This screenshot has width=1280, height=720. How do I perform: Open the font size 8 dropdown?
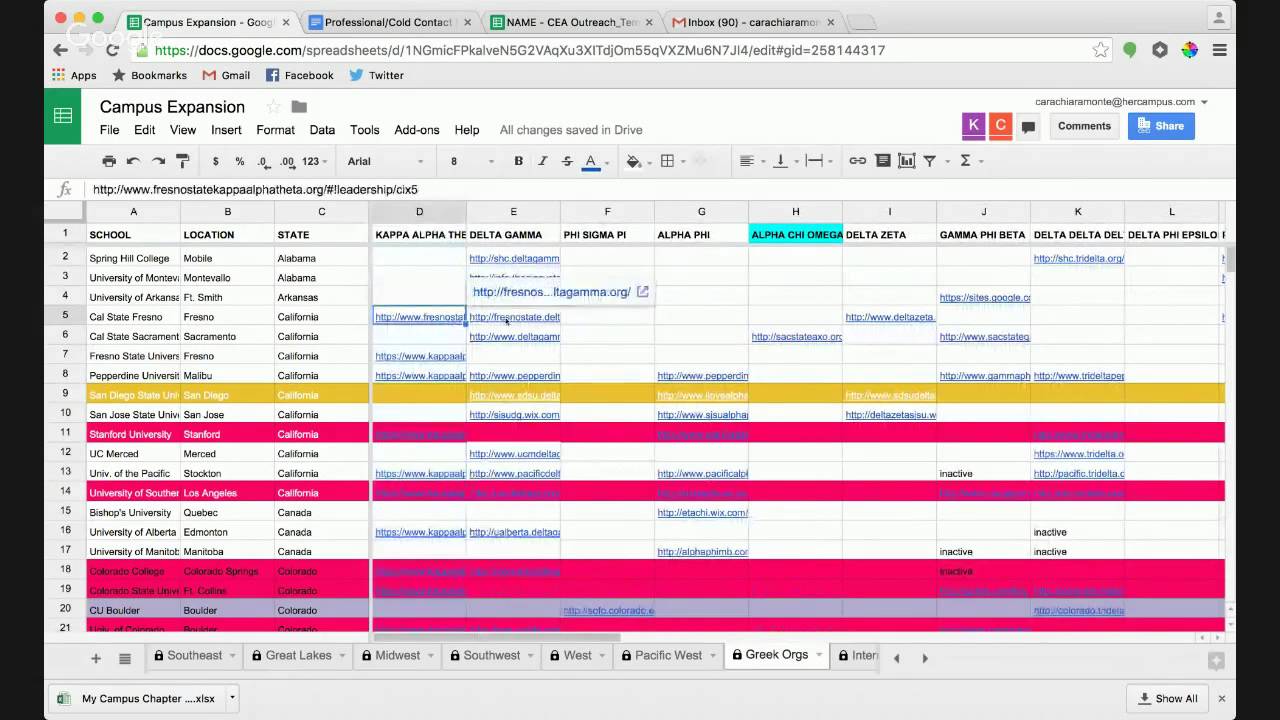(x=472, y=161)
